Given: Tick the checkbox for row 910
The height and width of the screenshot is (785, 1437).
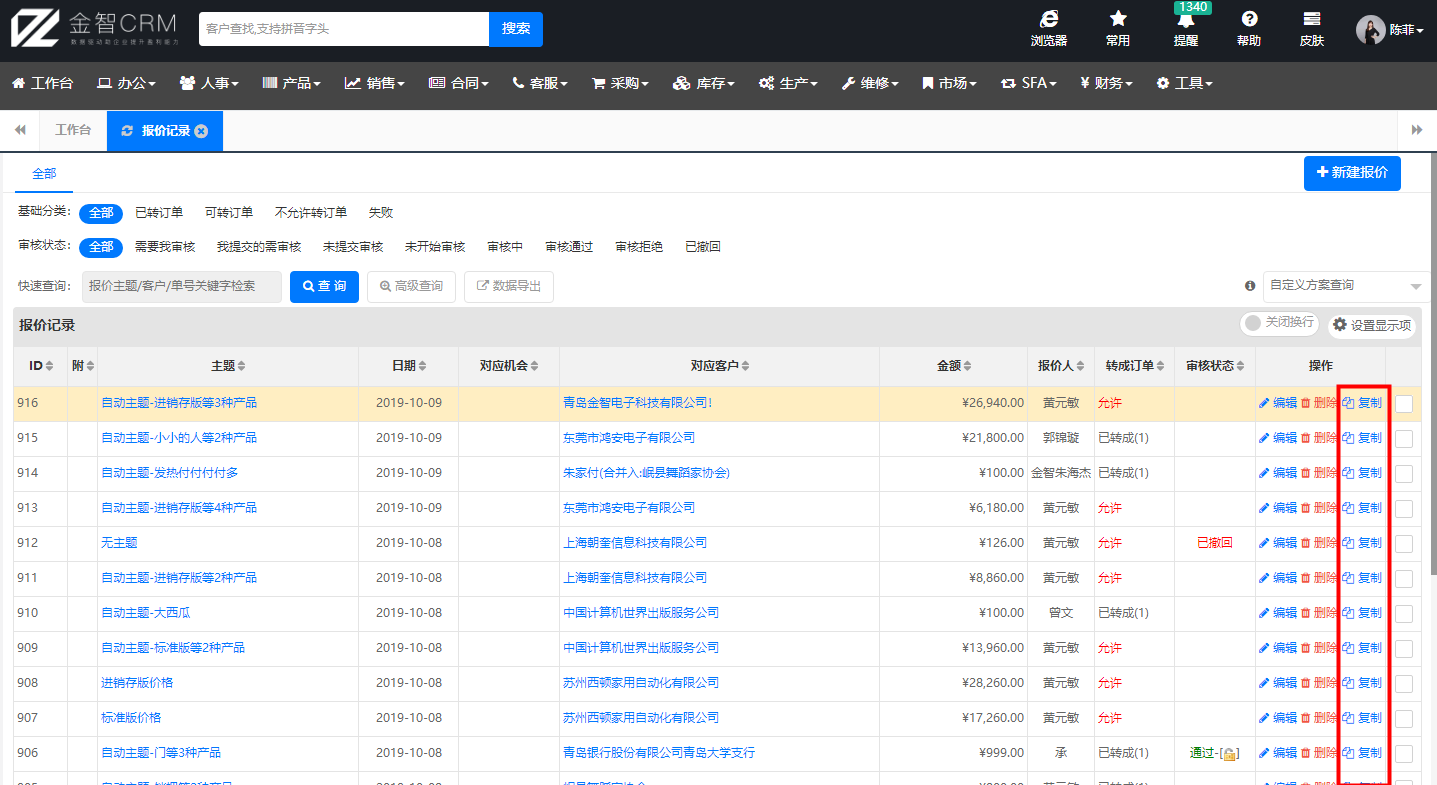Looking at the screenshot, I should (x=1404, y=614).
